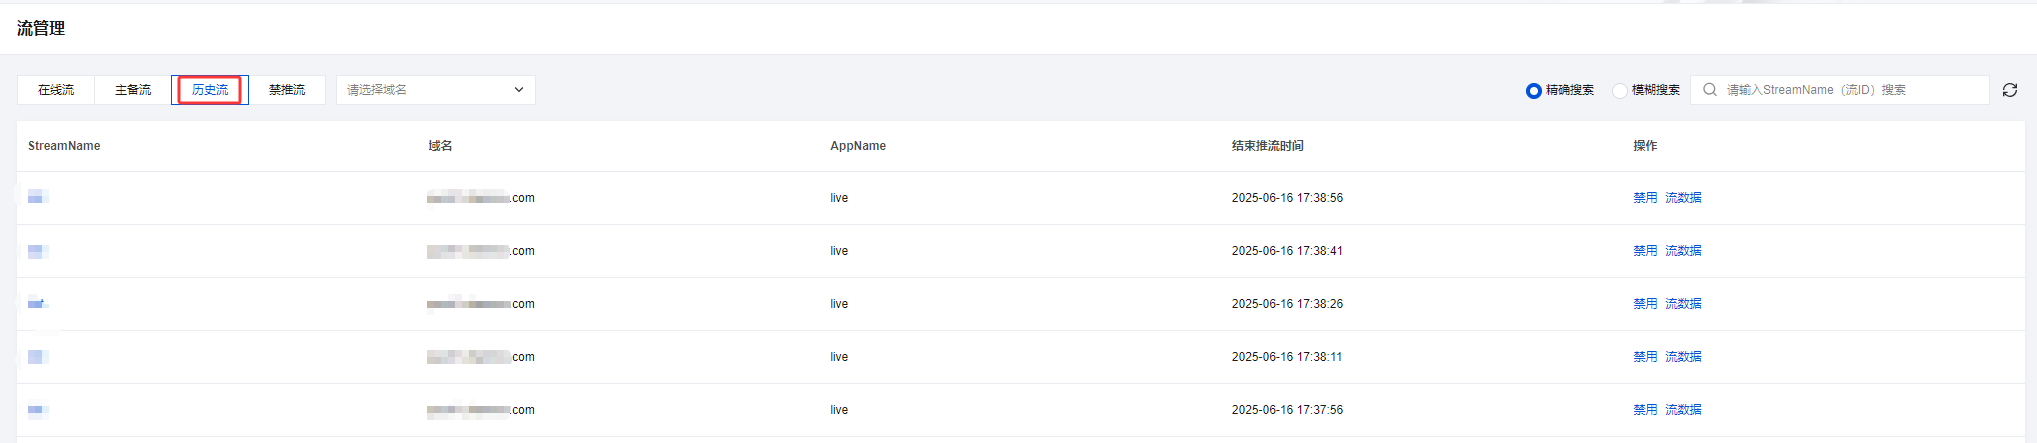
Task: Open 流数据 for stream ended 17:37:56
Action: [1683, 410]
